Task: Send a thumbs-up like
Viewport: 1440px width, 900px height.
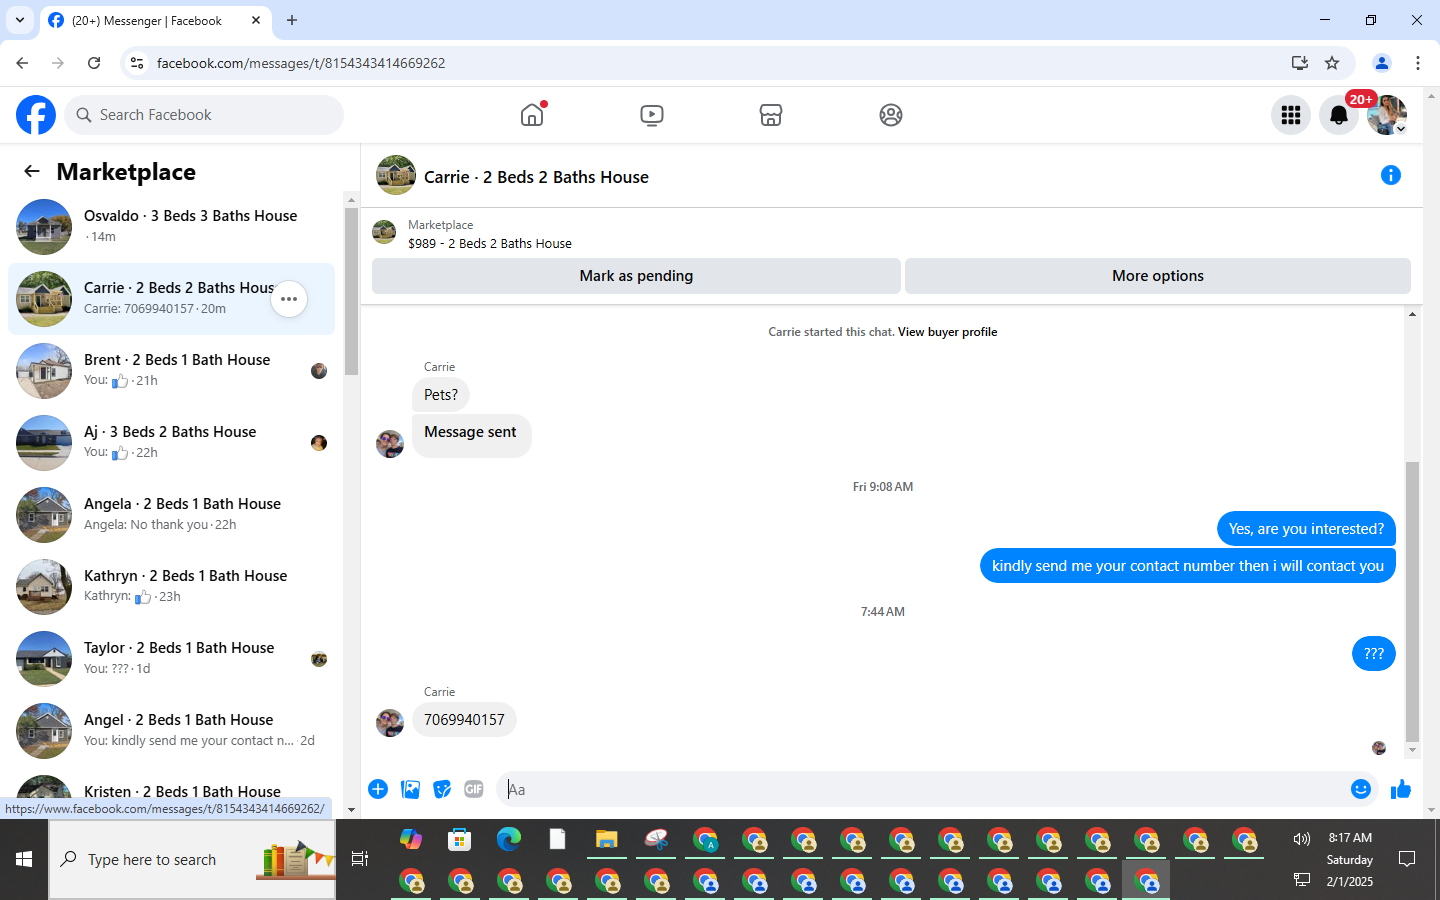Action: [1400, 789]
